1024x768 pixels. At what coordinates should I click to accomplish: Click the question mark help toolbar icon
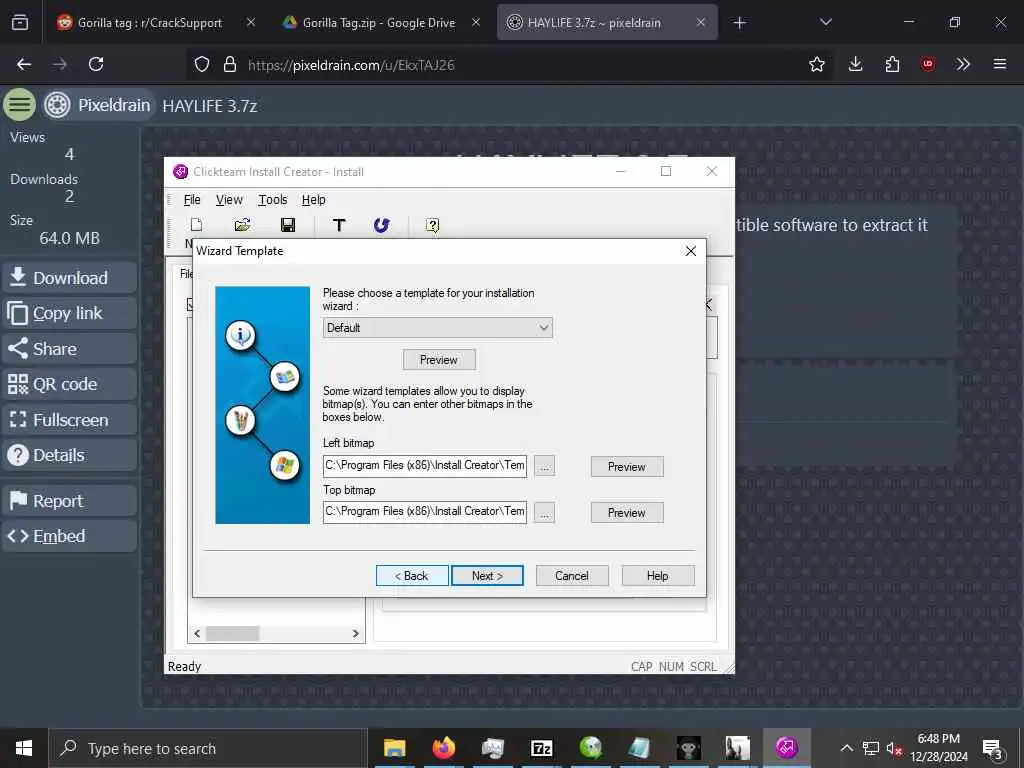432,225
